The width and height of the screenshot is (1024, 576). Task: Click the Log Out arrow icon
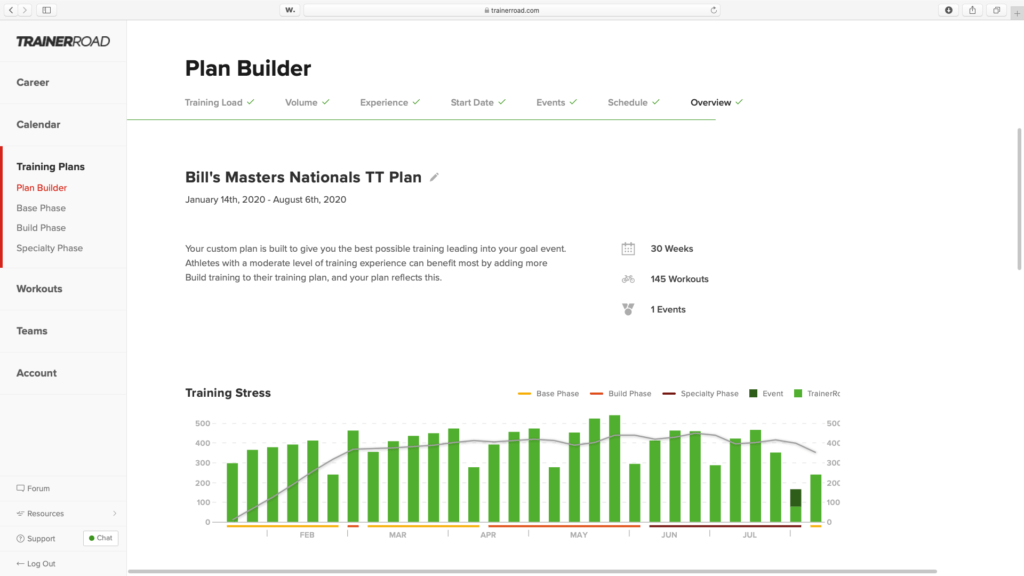pyautogui.click(x=20, y=564)
